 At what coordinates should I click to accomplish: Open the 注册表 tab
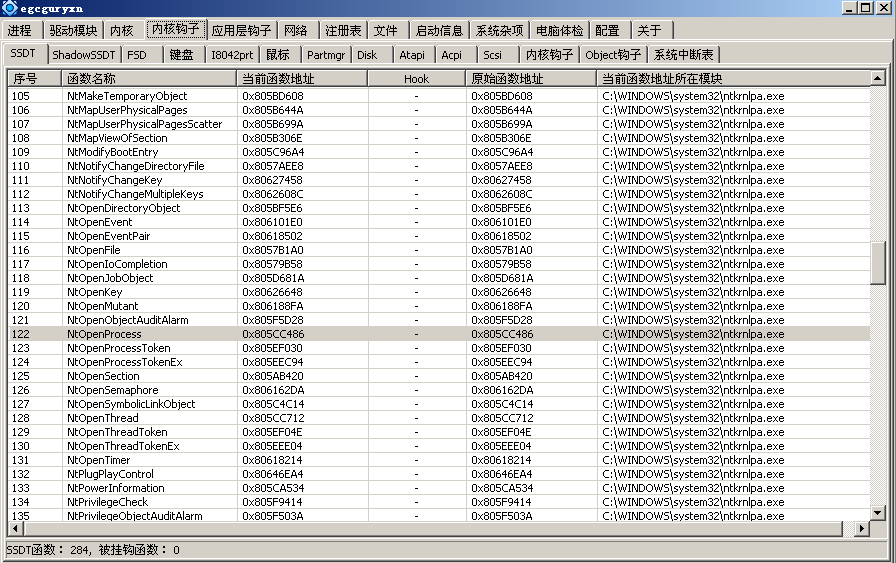(x=344, y=31)
